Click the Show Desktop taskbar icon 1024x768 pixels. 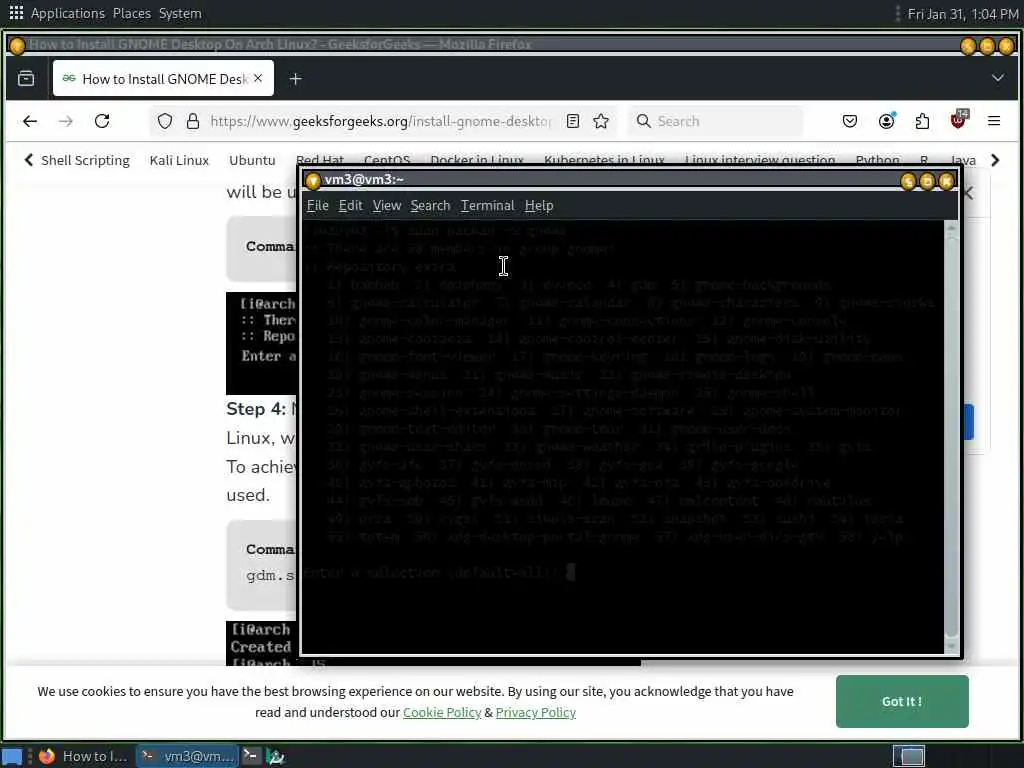click(12, 756)
